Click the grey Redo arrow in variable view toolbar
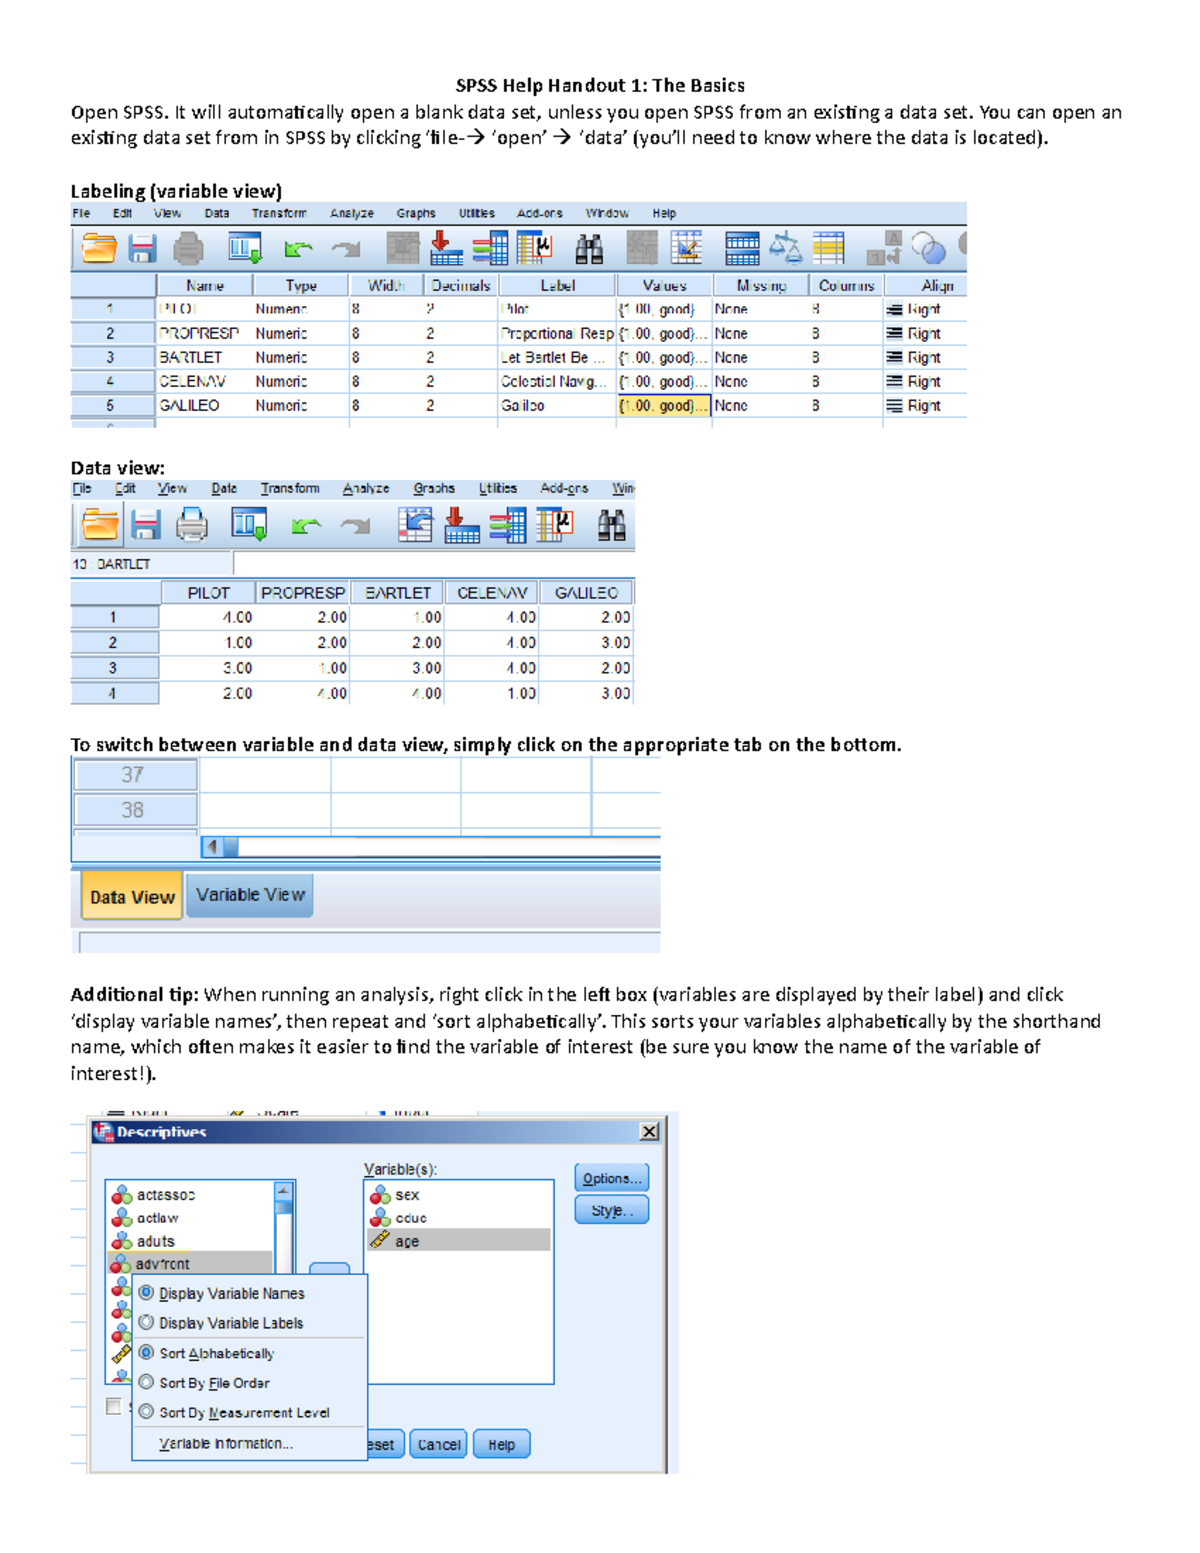The height and width of the screenshot is (1553, 1200). coord(346,249)
